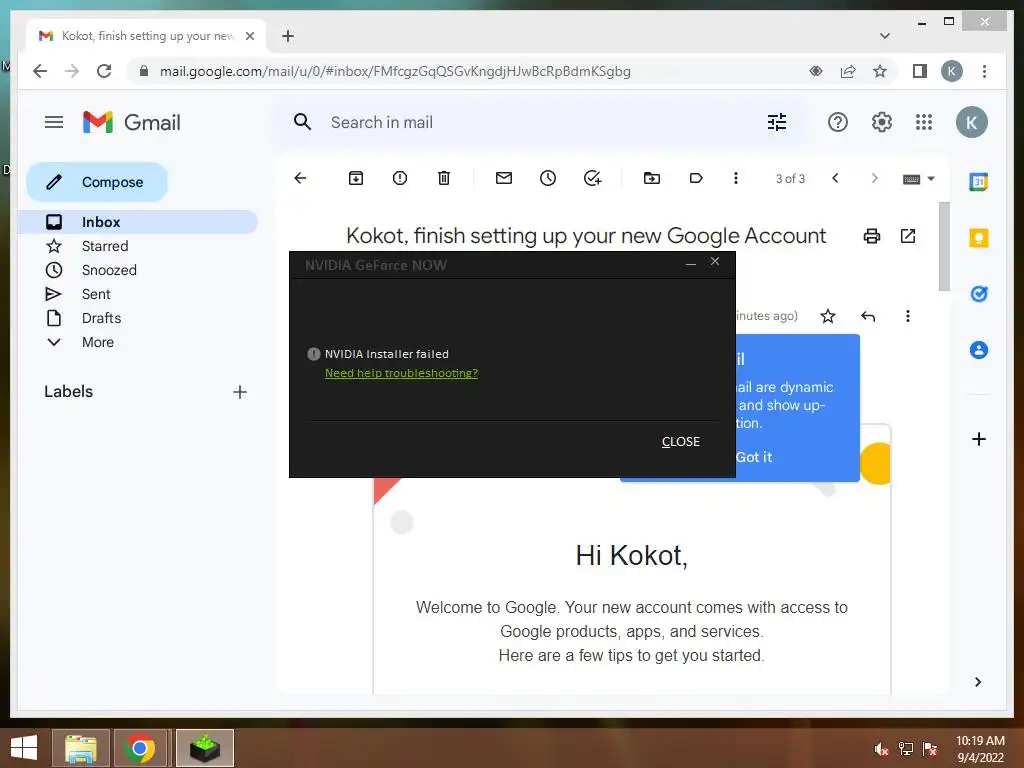The width and height of the screenshot is (1024, 768).
Task: Reload the page in Chrome
Action: 104,71
